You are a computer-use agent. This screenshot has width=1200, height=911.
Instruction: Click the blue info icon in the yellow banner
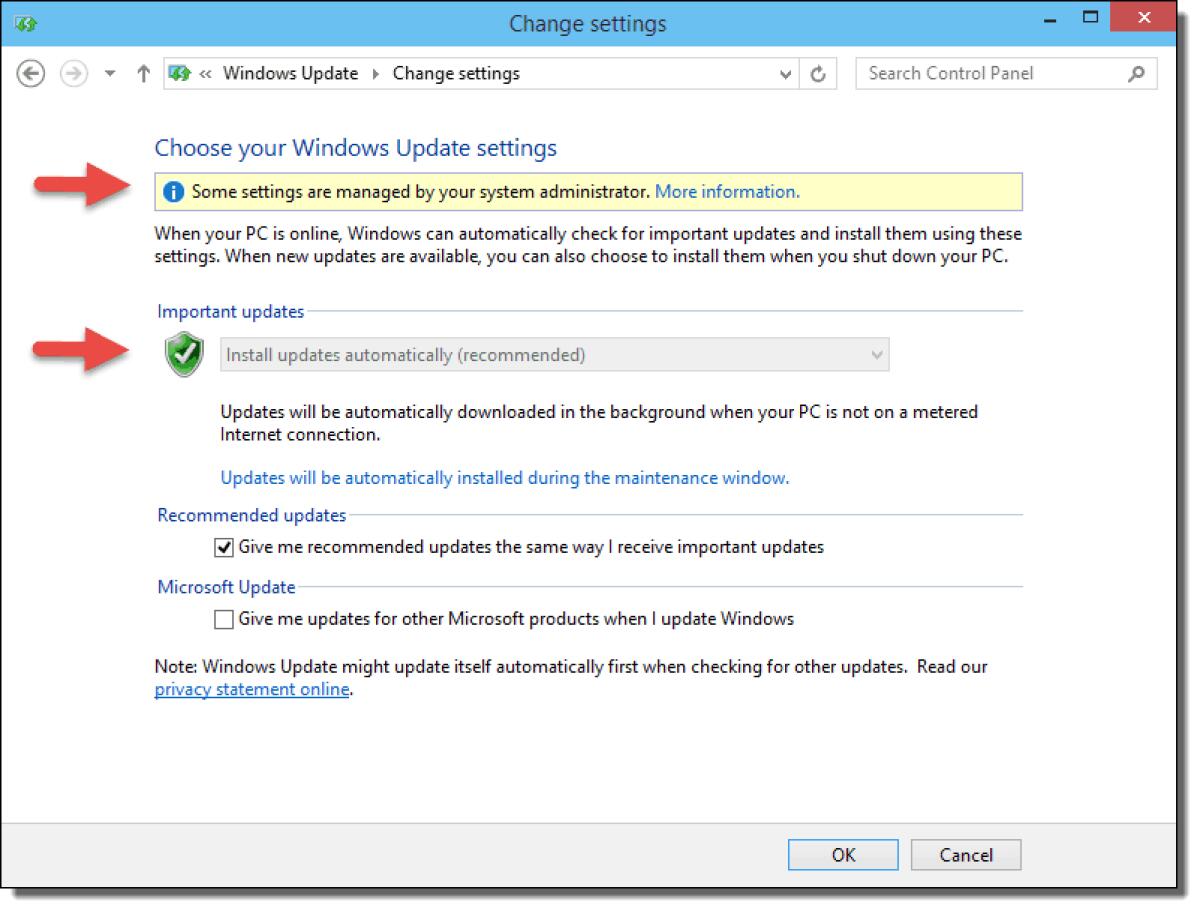tap(172, 191)
